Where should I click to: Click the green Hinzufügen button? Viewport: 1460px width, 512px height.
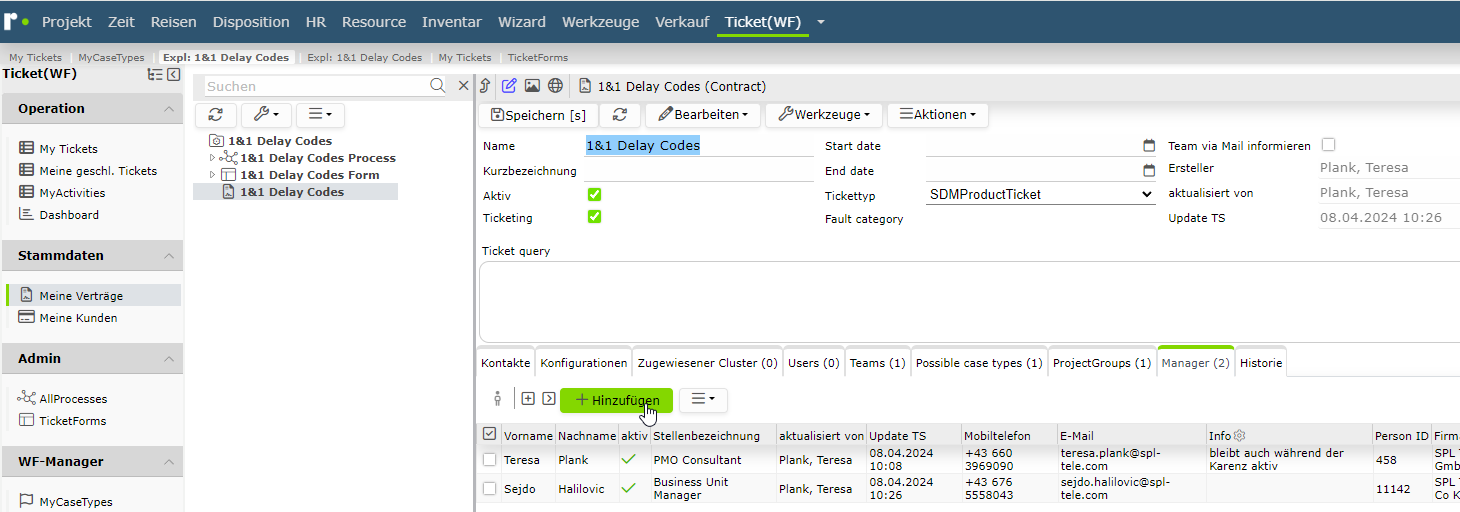(617, 400)
